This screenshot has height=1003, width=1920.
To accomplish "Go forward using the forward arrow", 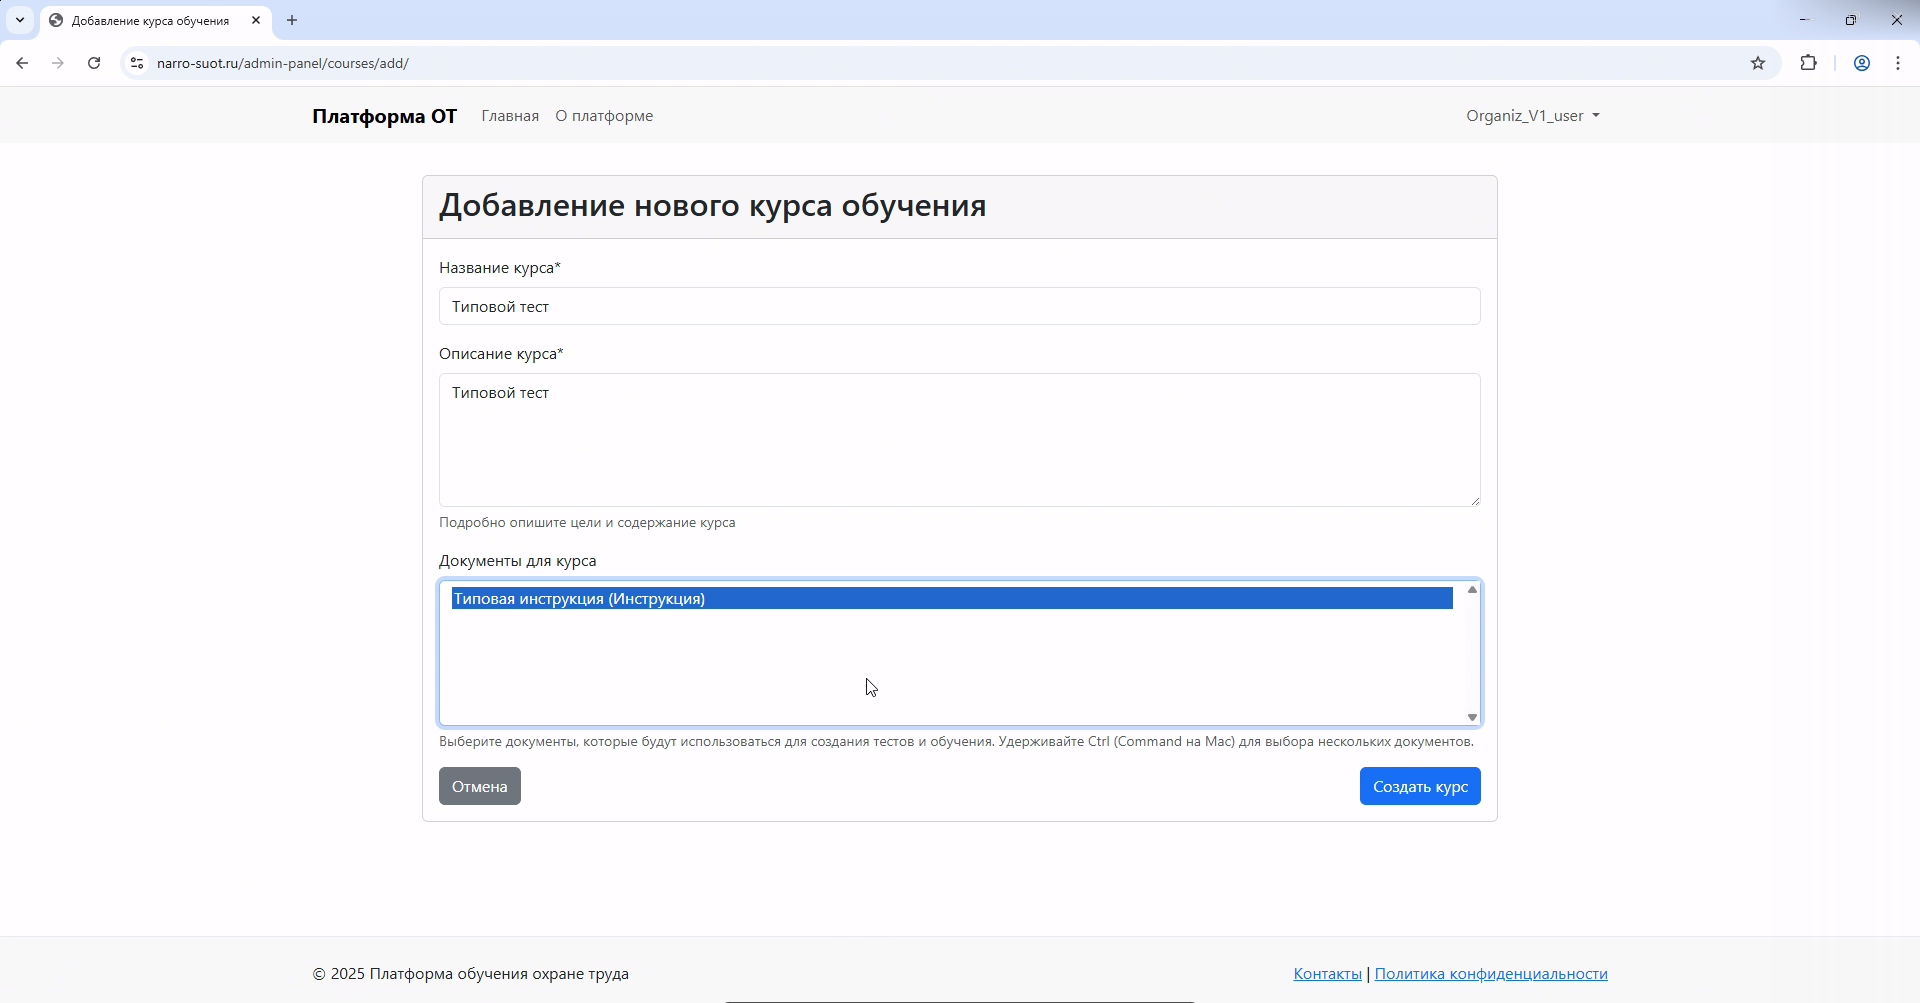I will coord(57,62).
